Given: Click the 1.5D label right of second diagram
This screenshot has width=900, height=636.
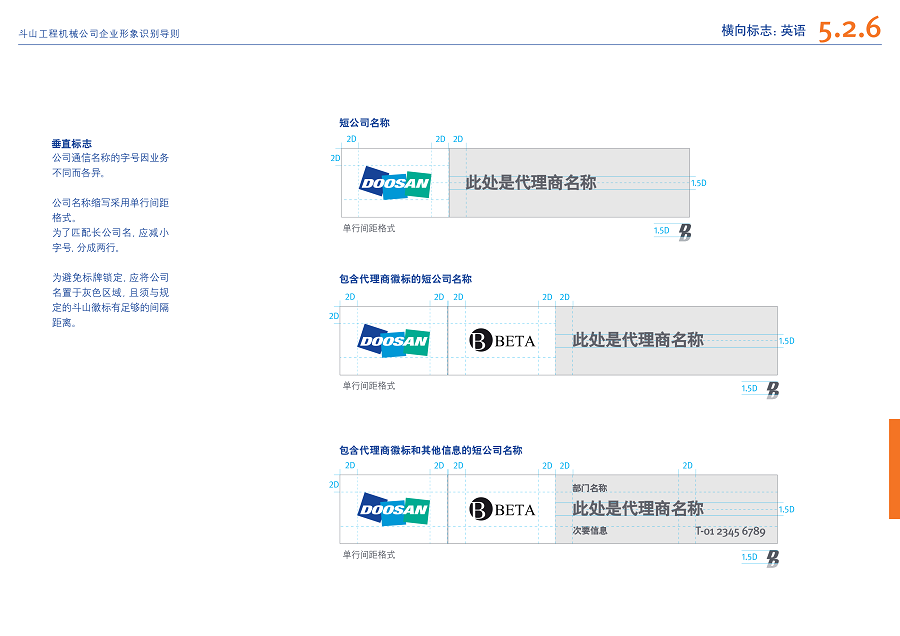Looking at the screenshot, I should 787,341.
